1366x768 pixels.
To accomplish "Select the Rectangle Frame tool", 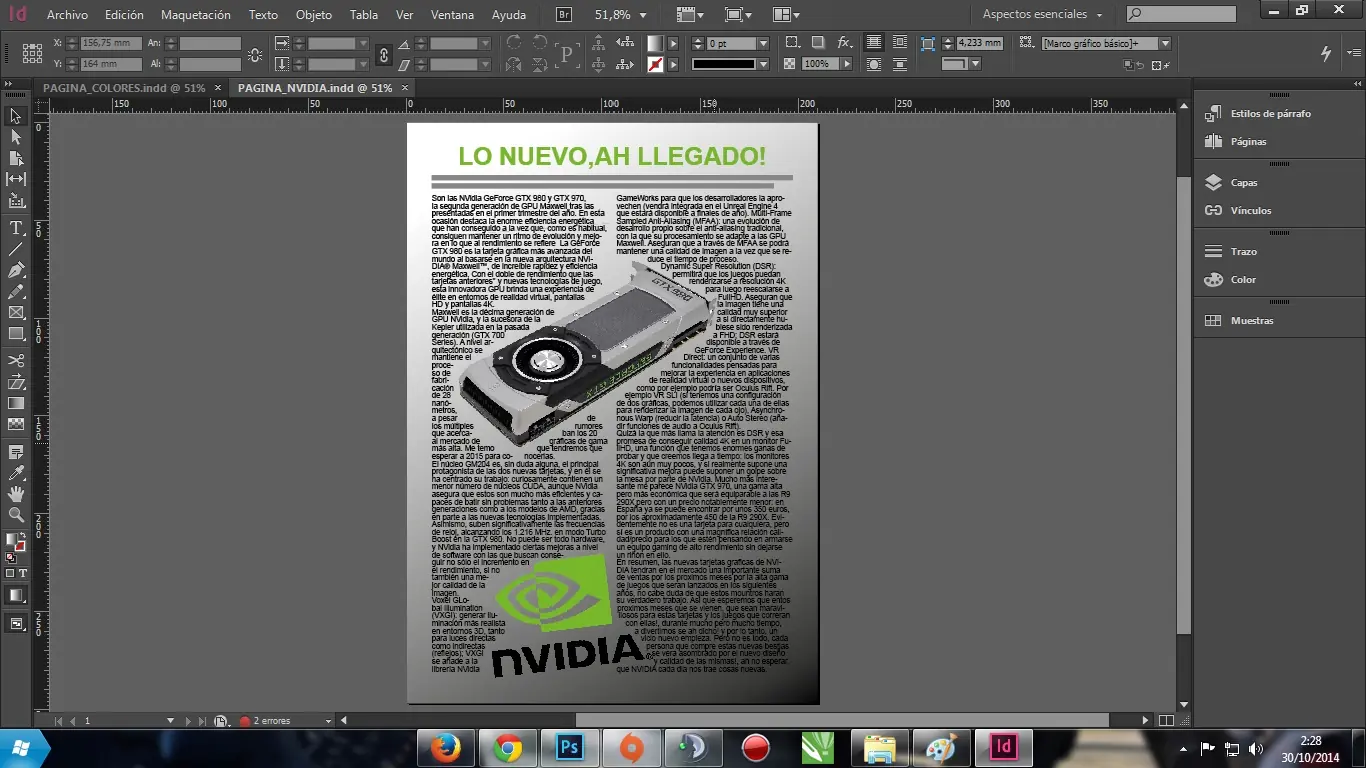I will click(16, 313).
